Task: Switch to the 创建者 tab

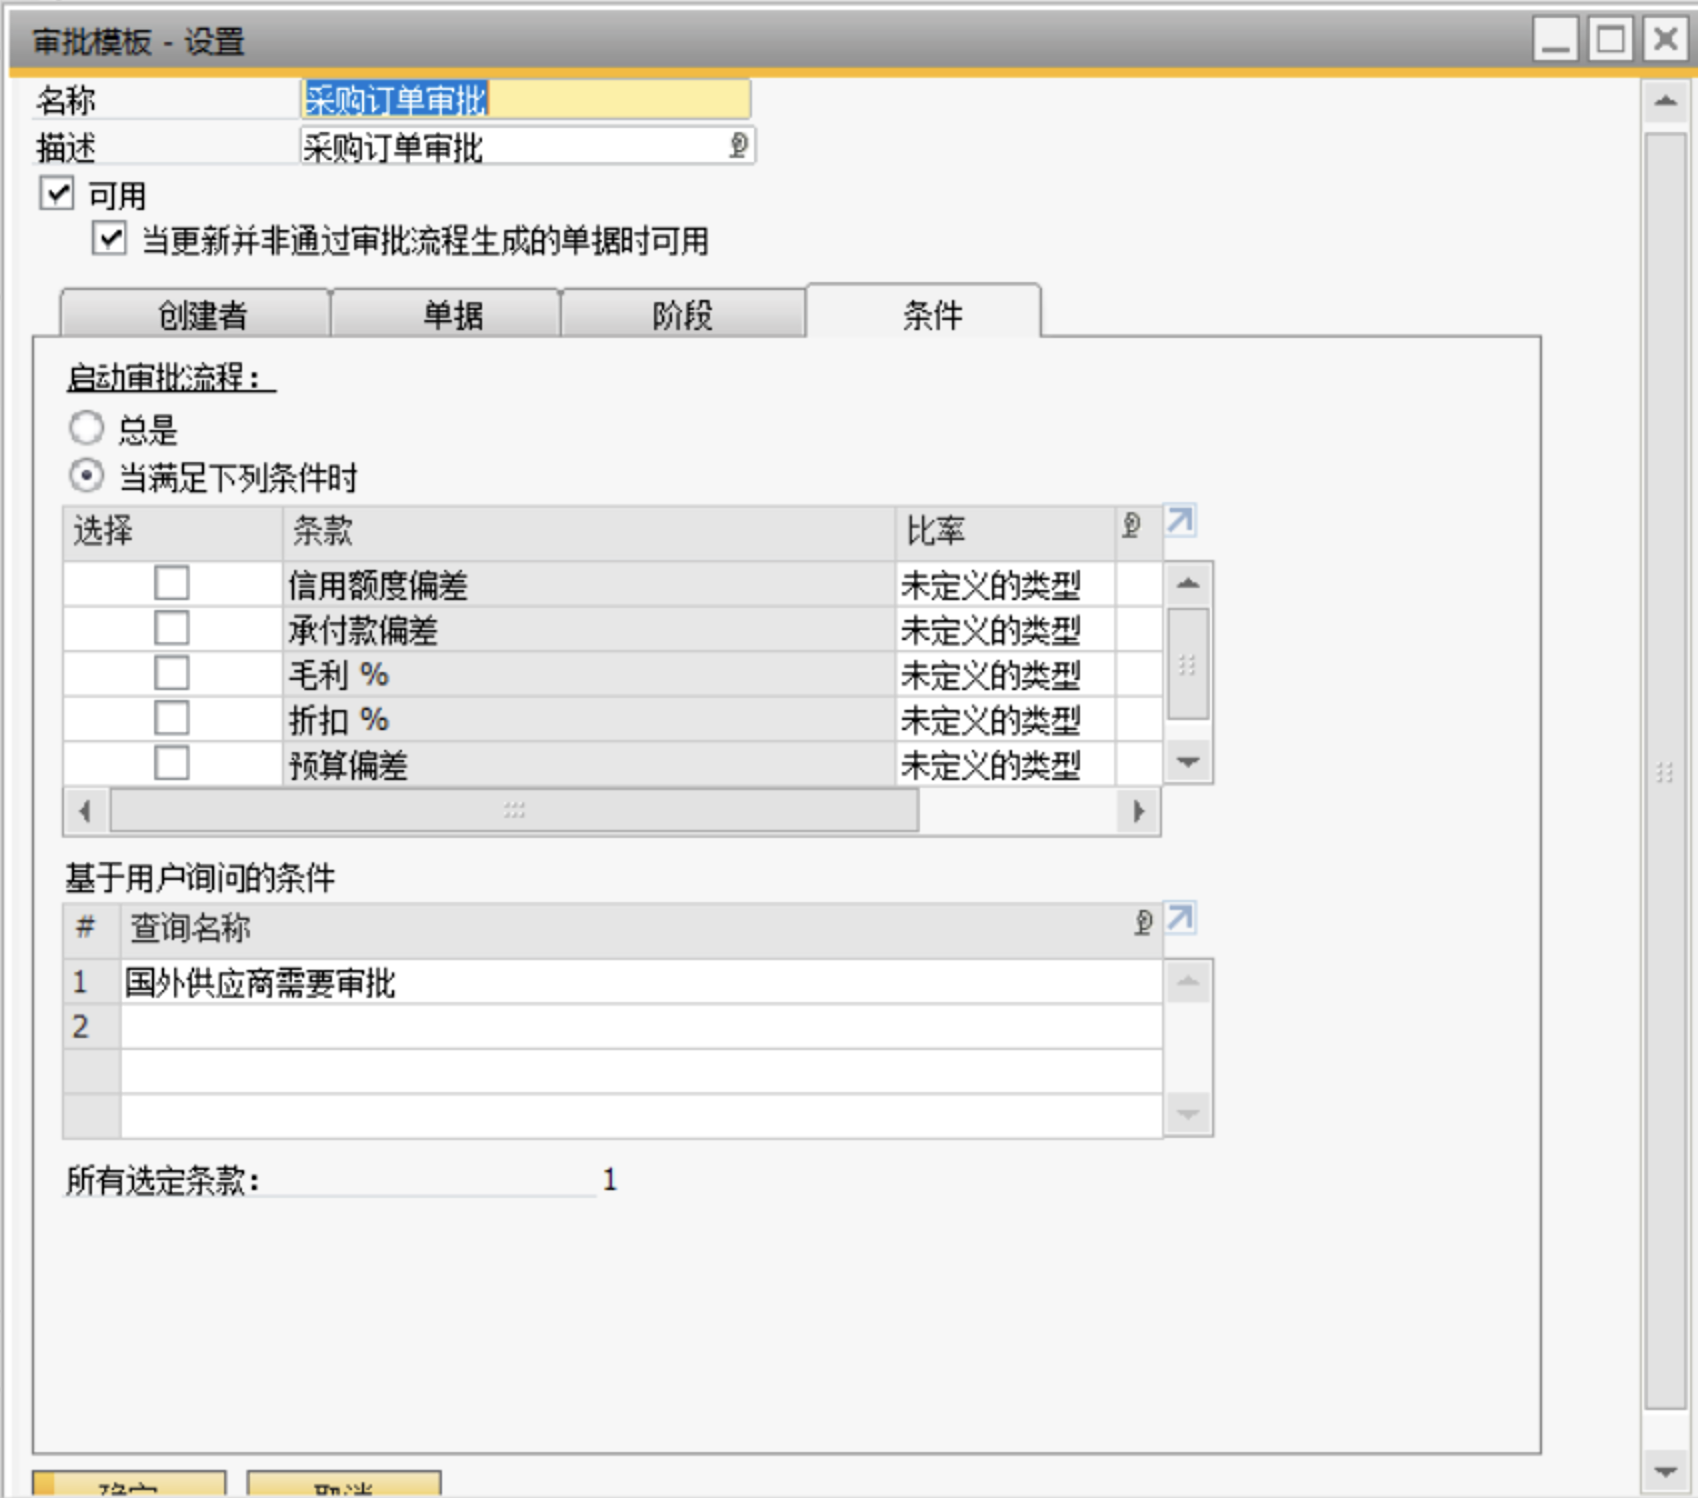Action: pos(200,315)
